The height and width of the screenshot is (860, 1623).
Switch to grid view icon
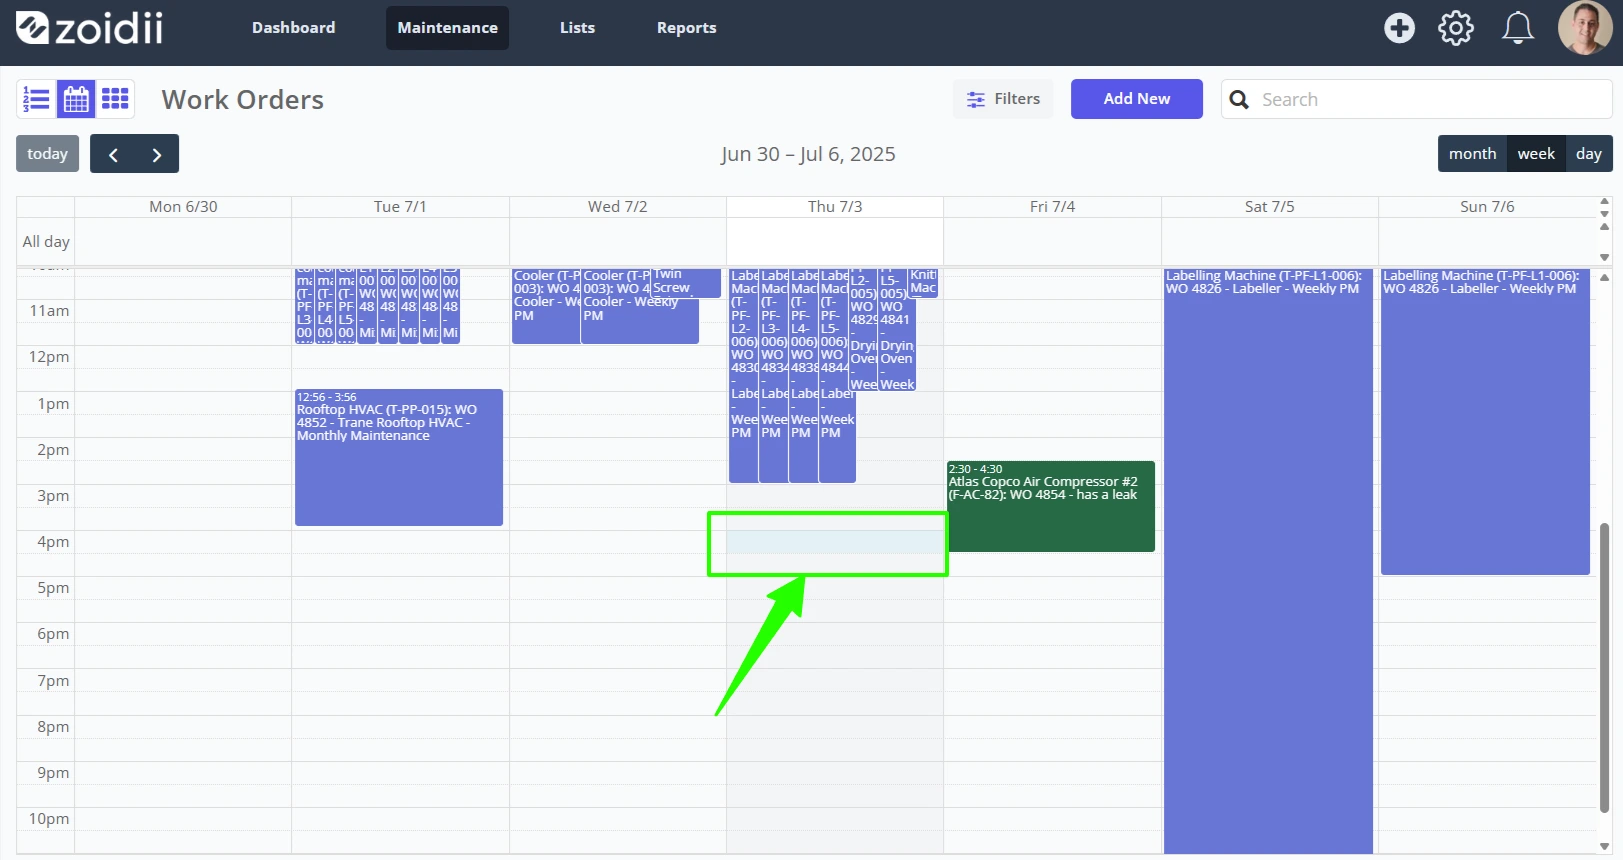[x=115, y=99]
